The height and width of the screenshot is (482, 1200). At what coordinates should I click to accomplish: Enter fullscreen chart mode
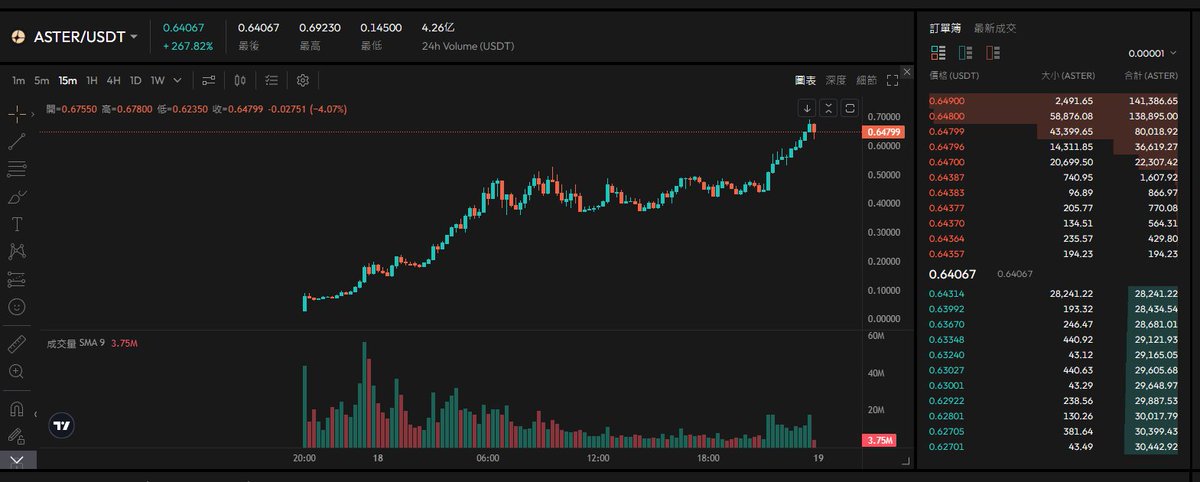[x=892, y=80]
